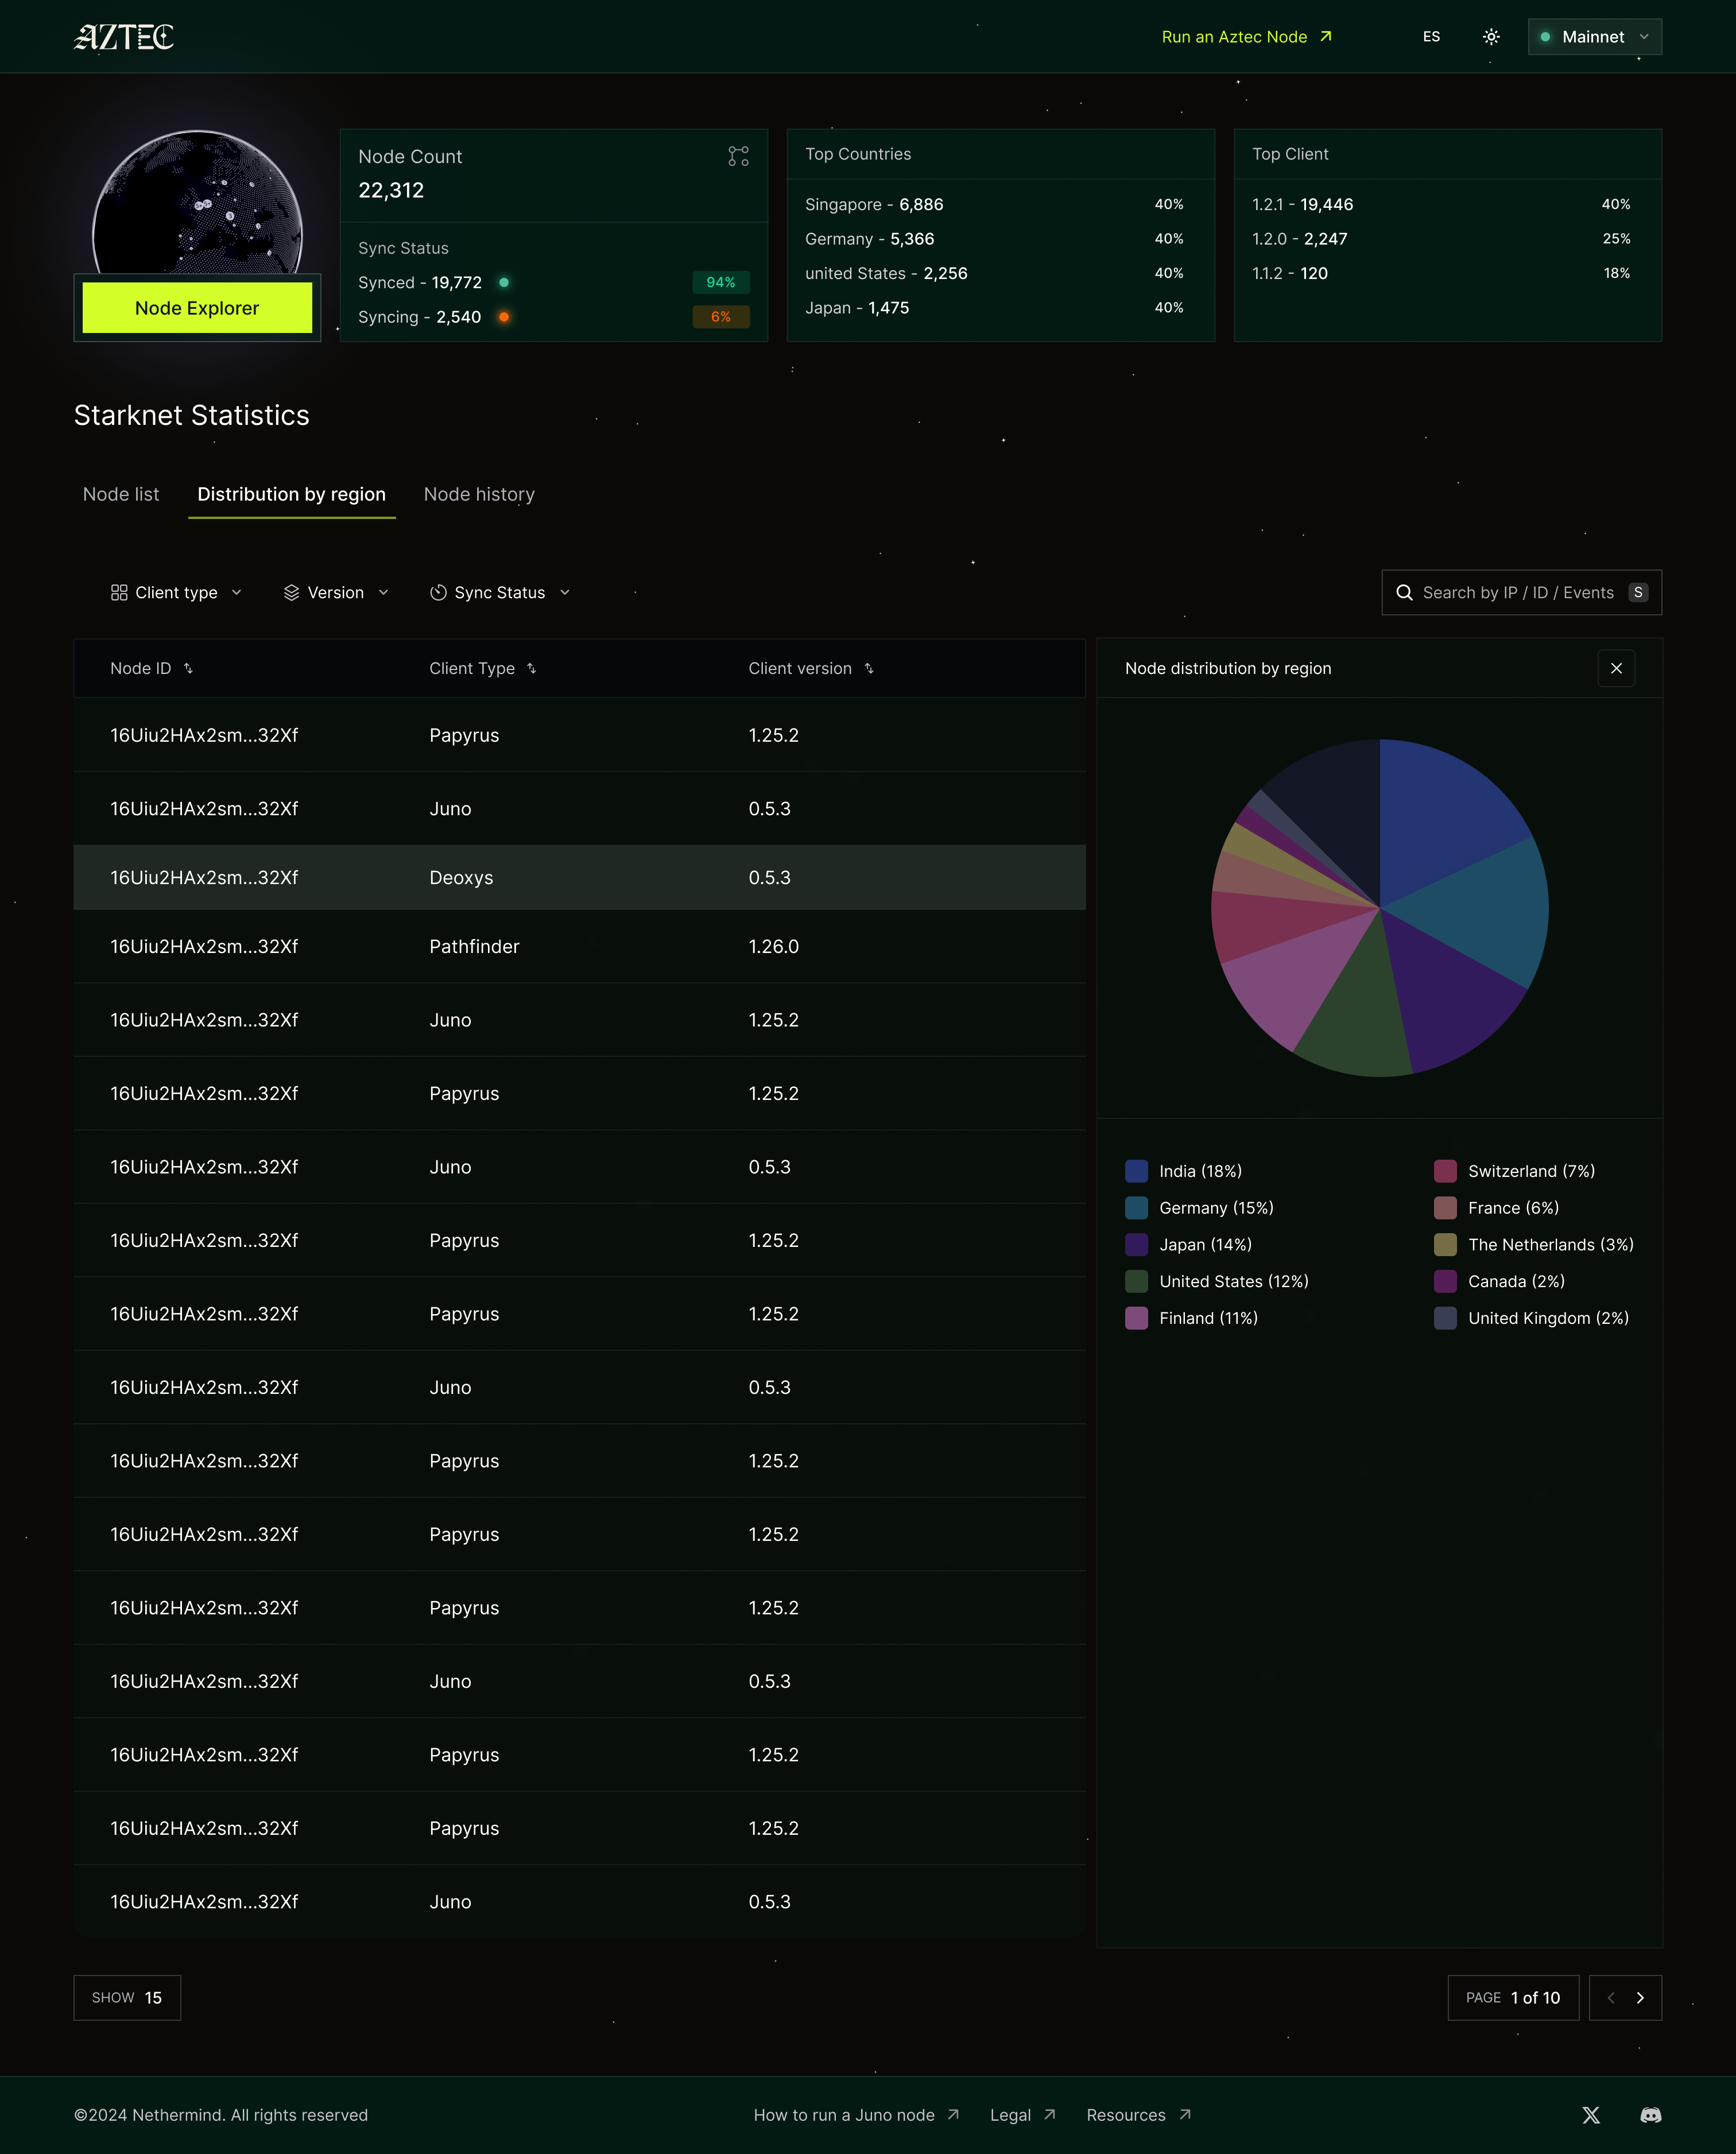Click the Node Explorer button
The width and height of the screenshot is (1736, 2154).
tap(197, 308)
